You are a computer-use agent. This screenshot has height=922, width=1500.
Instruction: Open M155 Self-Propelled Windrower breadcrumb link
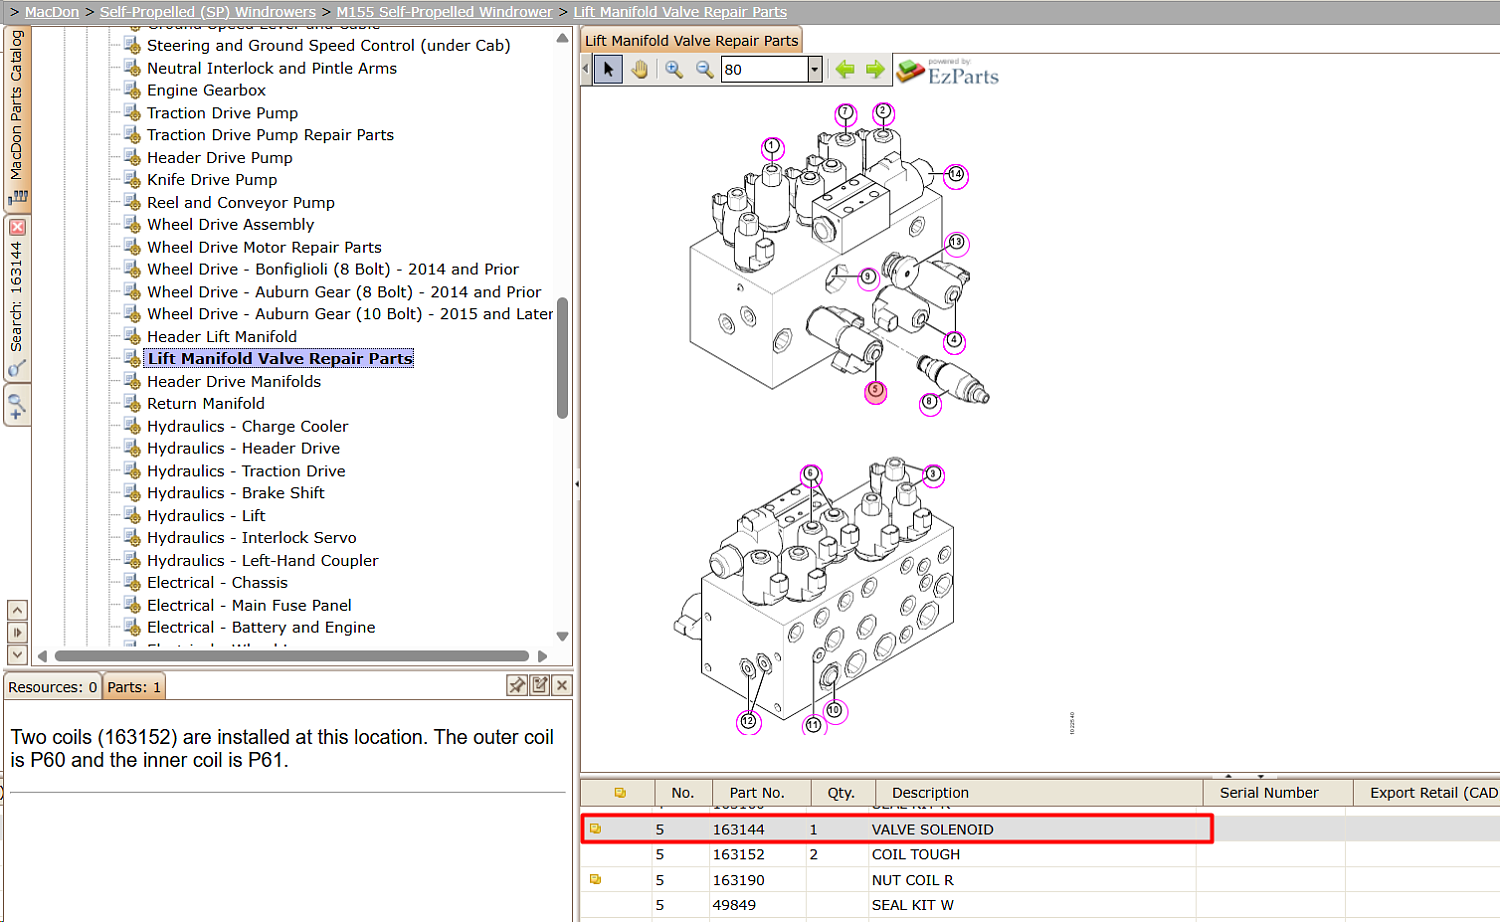(x=444, y=12)
